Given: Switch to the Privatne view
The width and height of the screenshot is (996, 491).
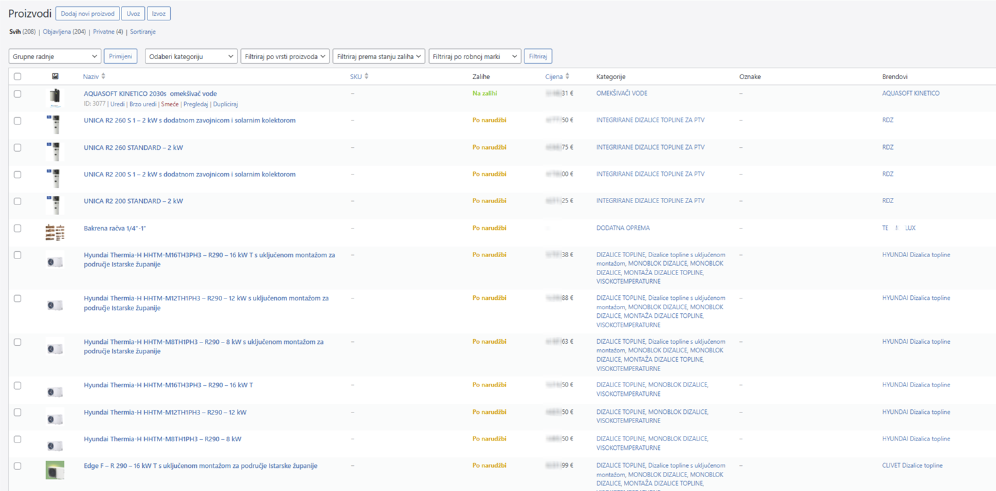Looking at the screenshot, I should [x=105, y=31].
